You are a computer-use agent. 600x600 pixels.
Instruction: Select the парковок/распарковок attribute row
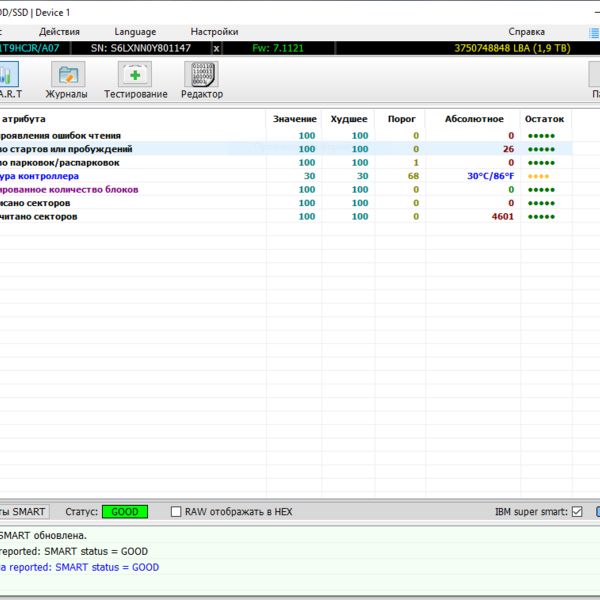[x=286, y=163]
